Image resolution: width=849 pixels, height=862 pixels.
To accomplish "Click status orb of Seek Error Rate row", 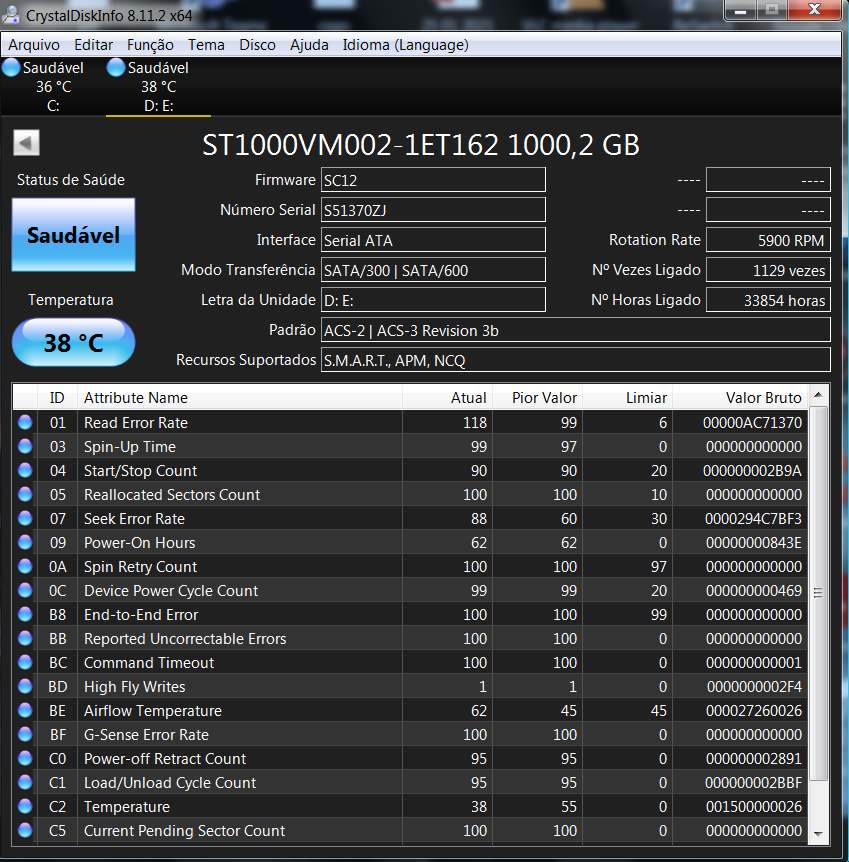I will (25, 518).
